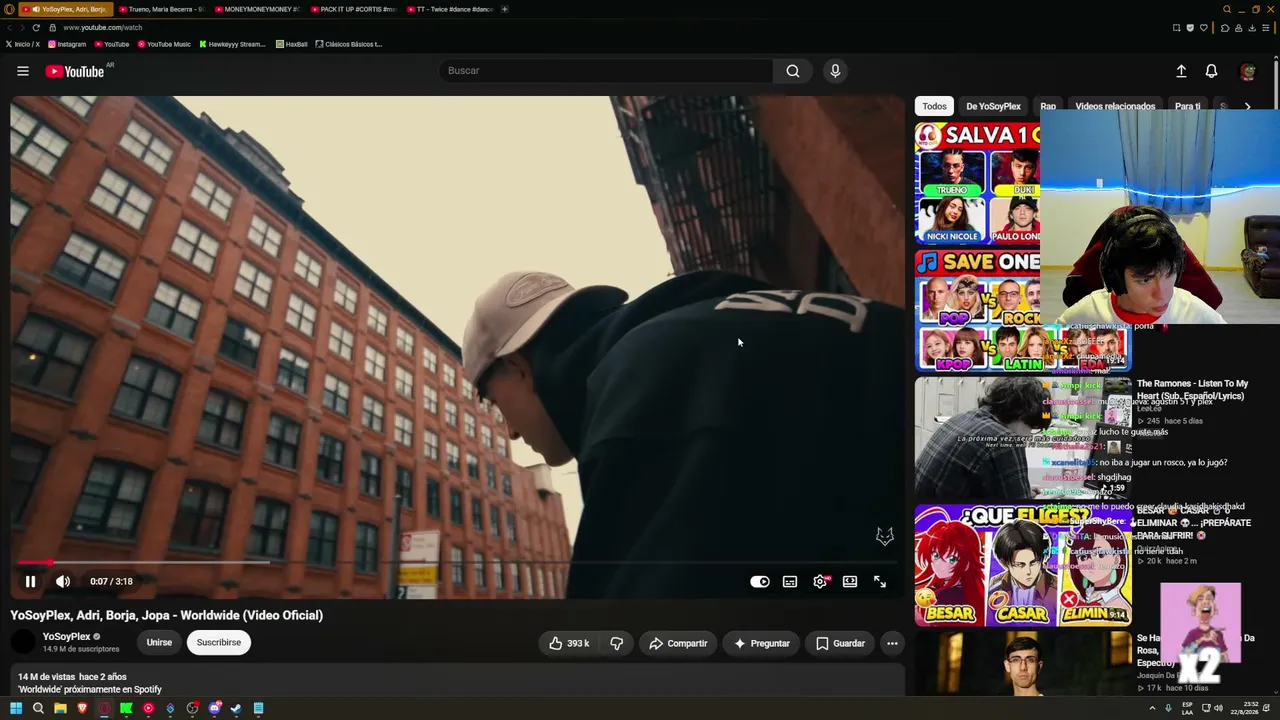Open the Instagram bookmark
This screenshot has width=1280, height=720.
[66, 44]
